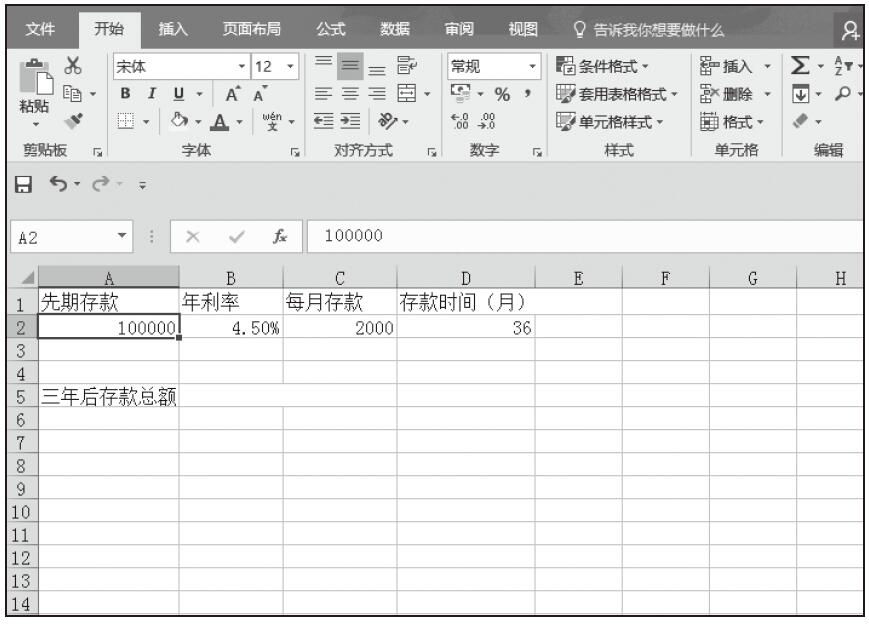Click the AutoSum sigma icon
Screen dimensions: 869x624
(x=799, y=67)
